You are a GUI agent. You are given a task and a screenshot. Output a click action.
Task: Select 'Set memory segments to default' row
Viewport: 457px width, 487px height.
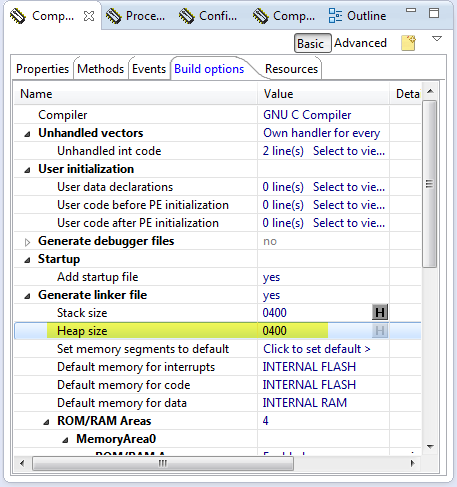[x=143, y=349]
